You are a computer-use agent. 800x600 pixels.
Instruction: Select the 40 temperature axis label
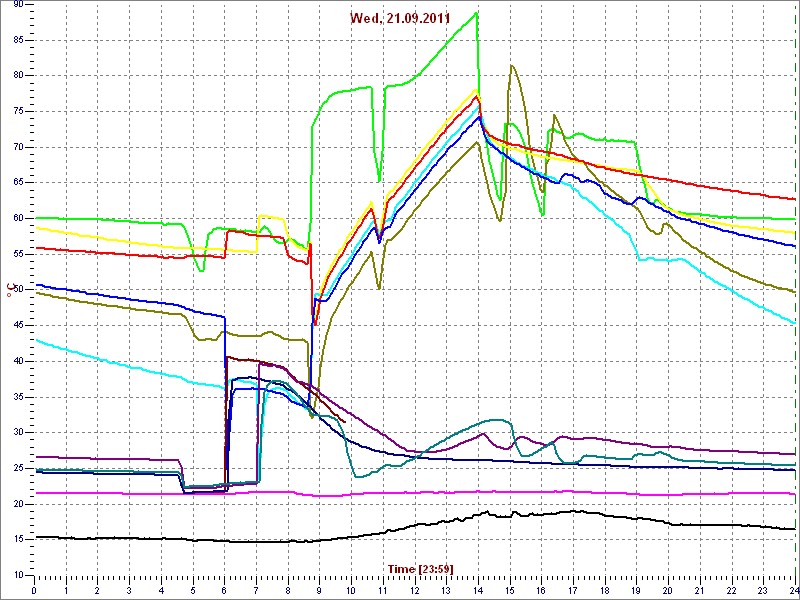tap(18, 361)
